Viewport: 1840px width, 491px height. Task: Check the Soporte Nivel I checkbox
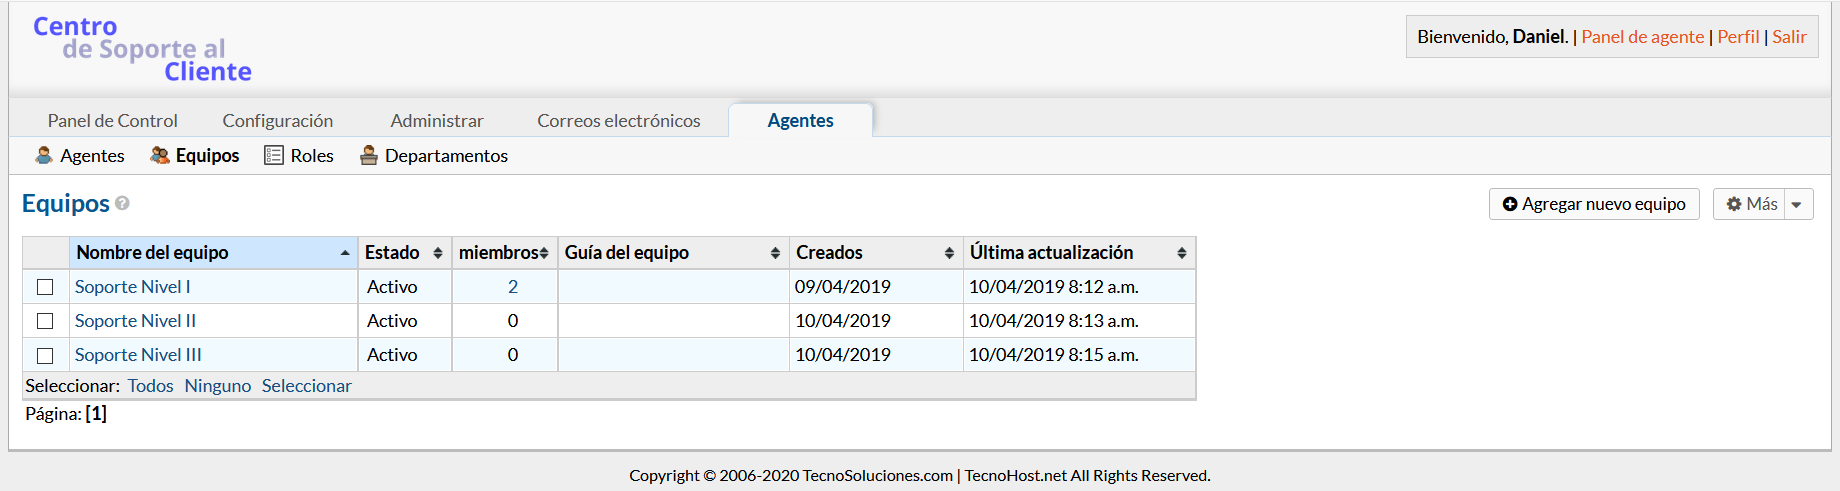[45, 287]
